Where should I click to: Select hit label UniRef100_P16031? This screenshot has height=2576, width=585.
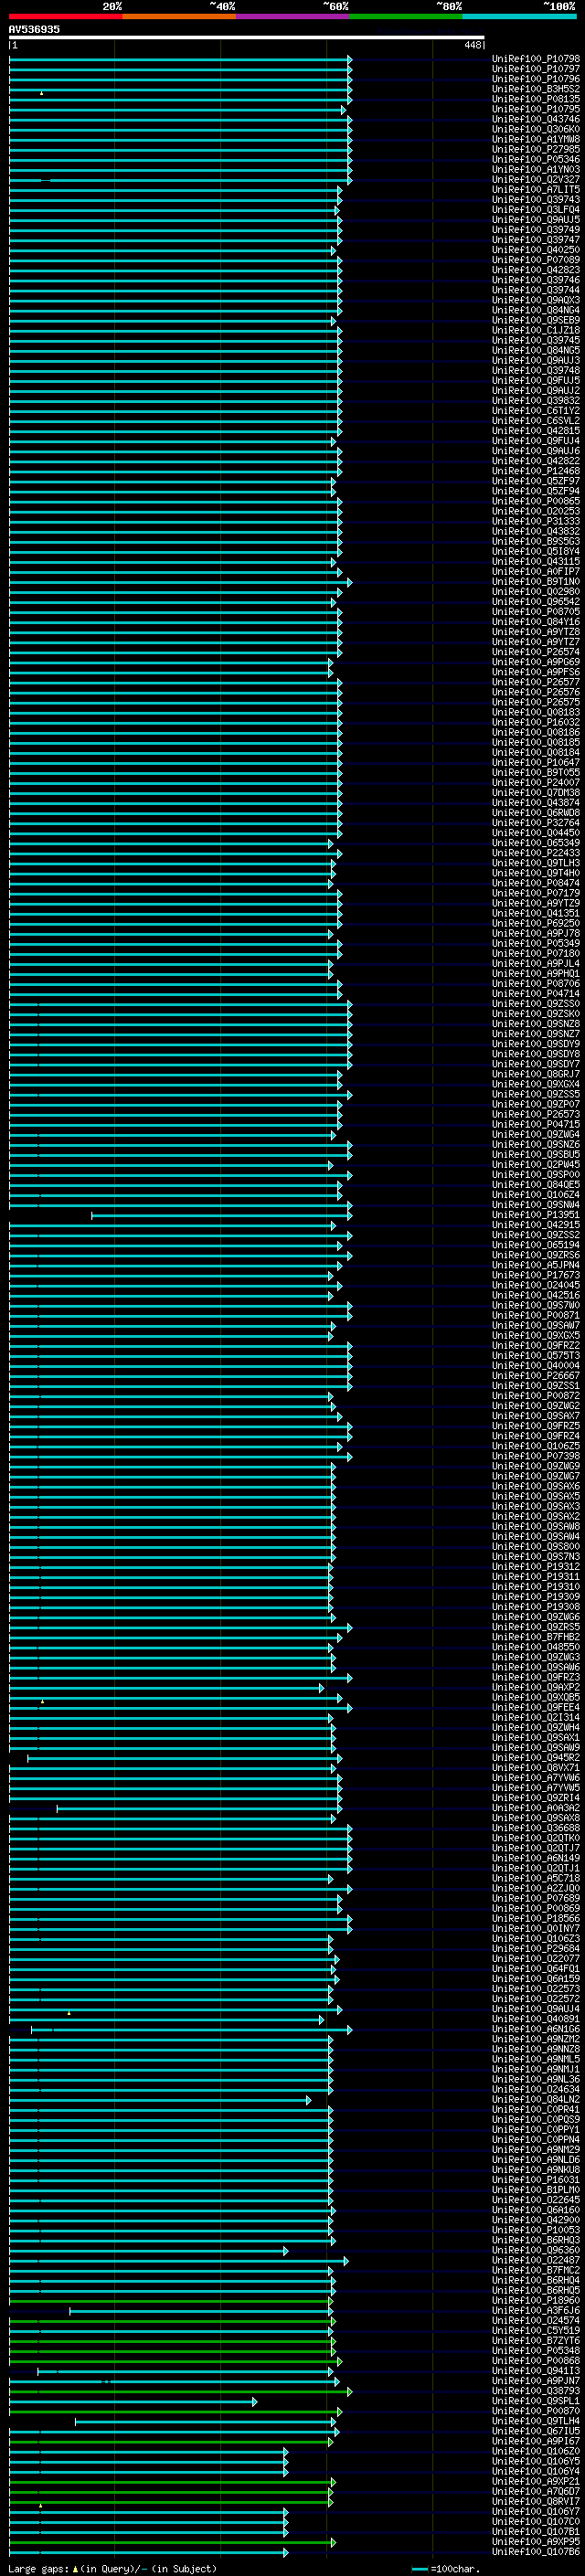coord(536,2179)
